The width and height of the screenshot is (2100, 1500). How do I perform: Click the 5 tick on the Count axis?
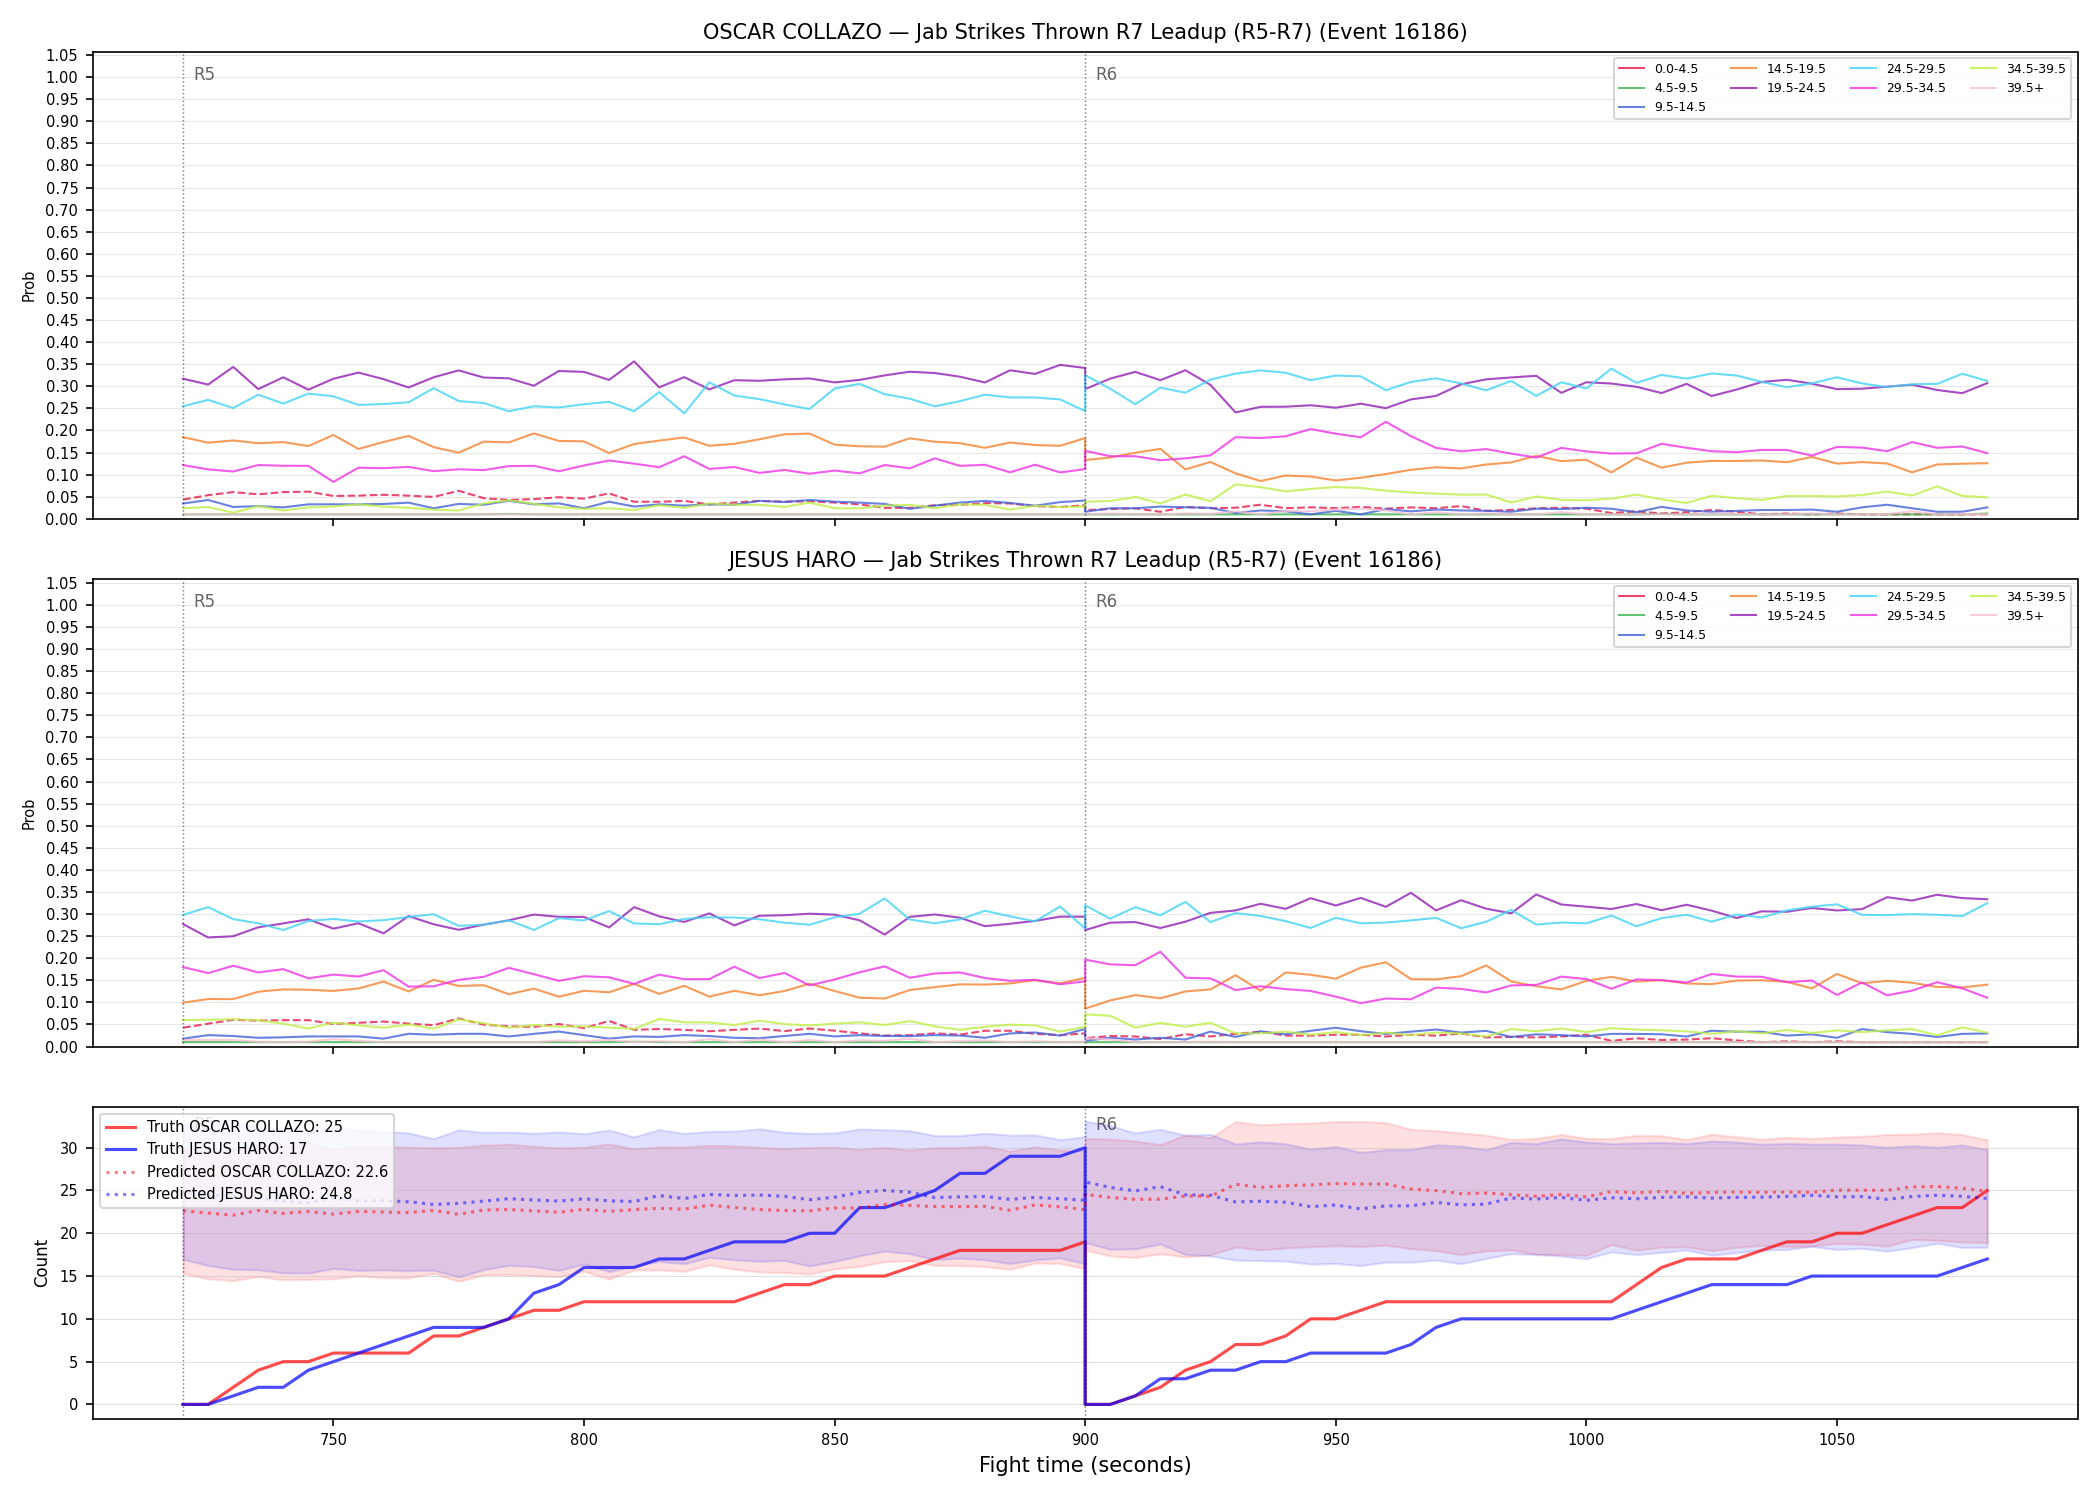tap(73, 1362)
